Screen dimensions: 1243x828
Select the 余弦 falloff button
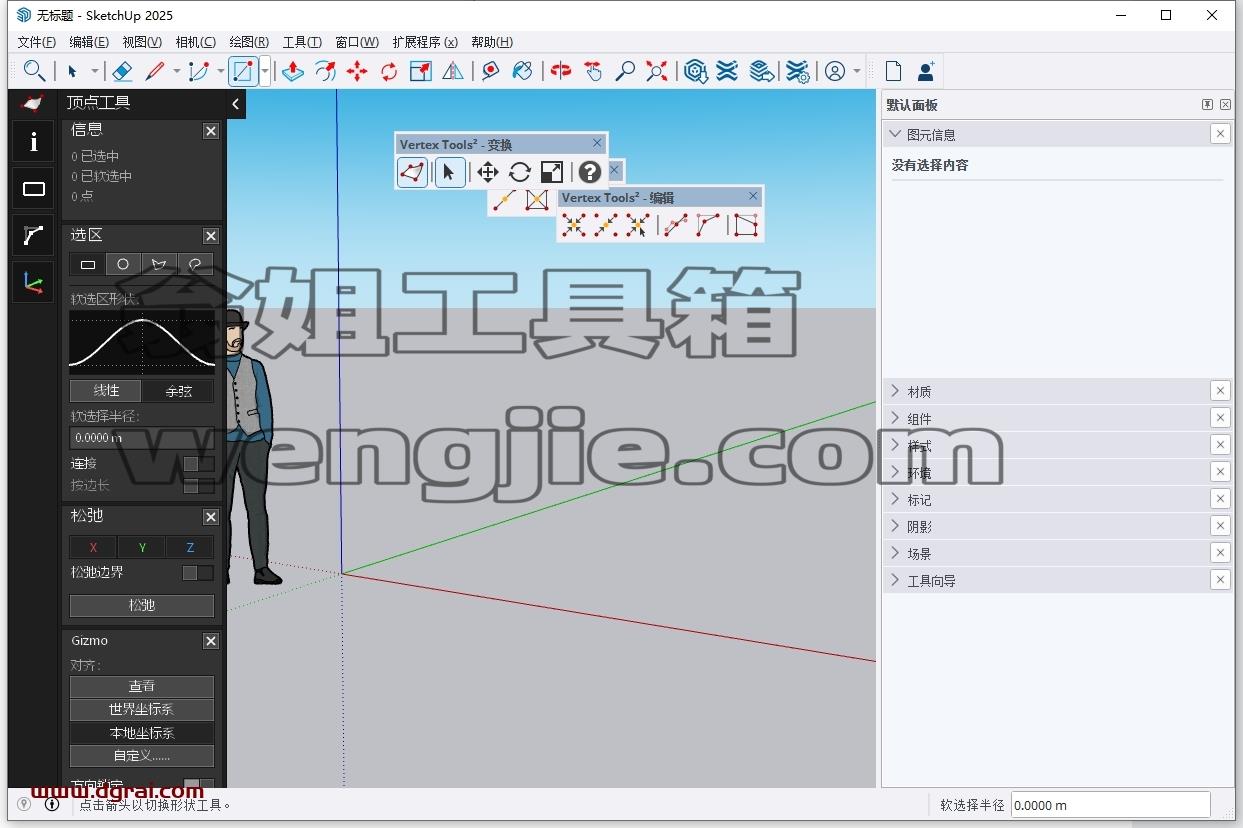(x=178, y=391)
